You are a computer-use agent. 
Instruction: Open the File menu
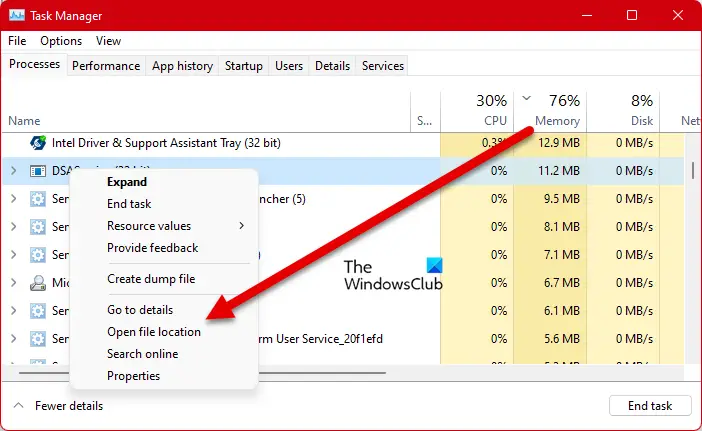(17, 41)
